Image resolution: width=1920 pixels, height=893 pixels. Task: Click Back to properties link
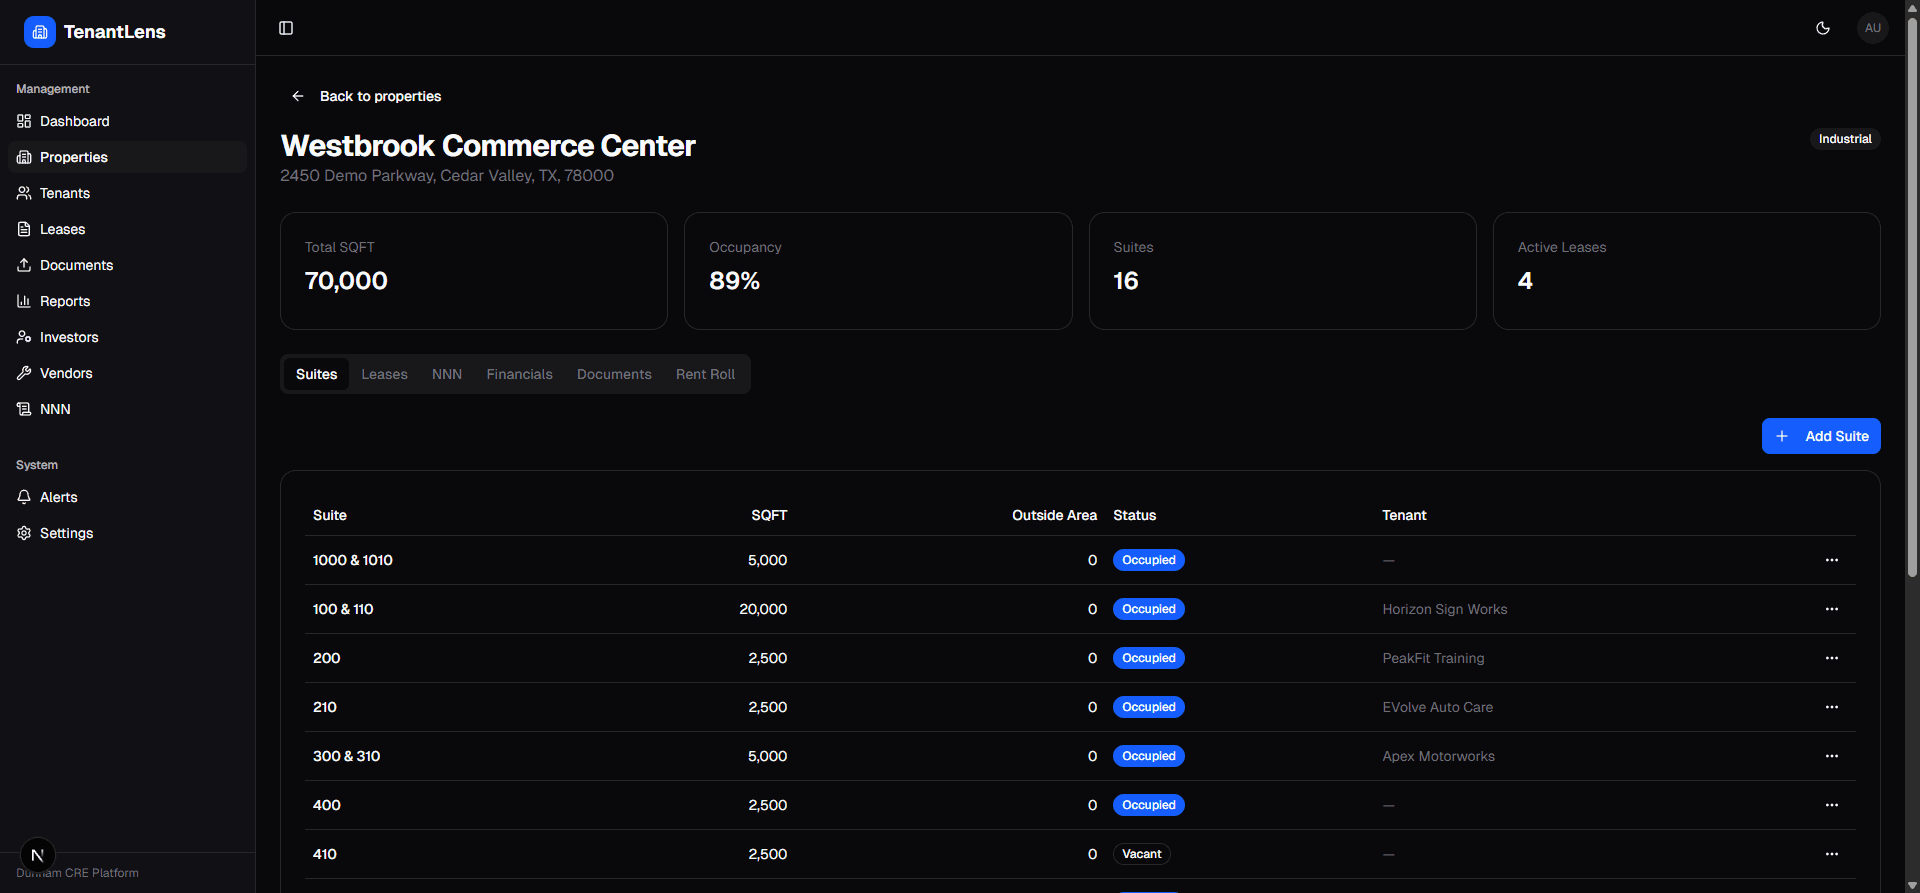[380, 96]
